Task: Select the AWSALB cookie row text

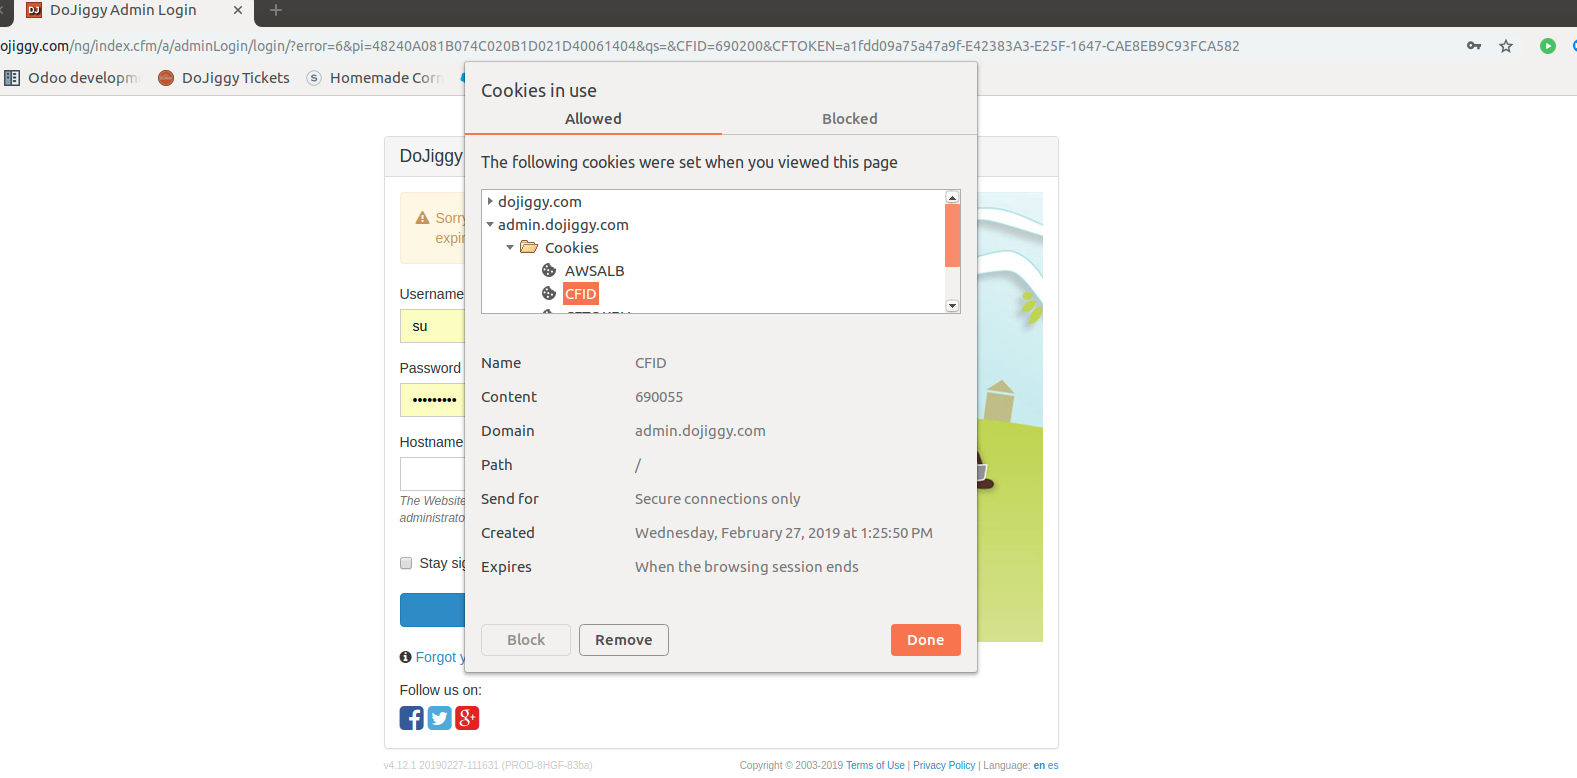Action: pyautogui.click(x=594, y=270)
